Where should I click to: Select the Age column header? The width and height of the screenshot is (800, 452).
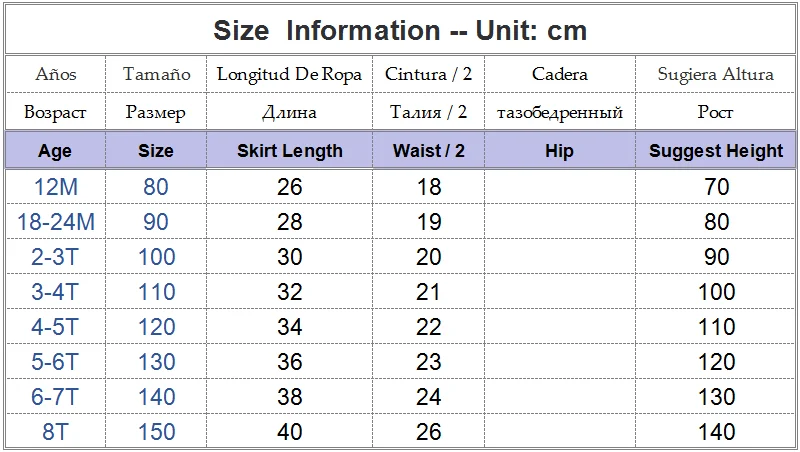click(55, 150)
